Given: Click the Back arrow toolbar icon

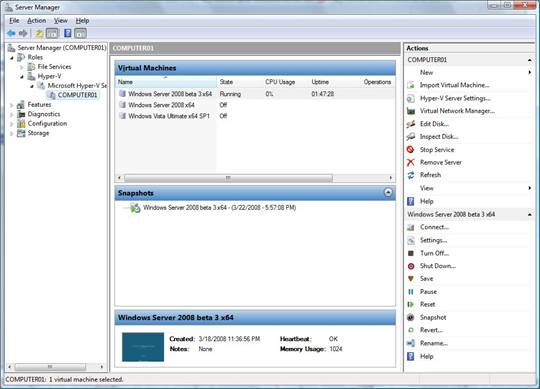Looking at the screenshot, I should tap(11, 33).
